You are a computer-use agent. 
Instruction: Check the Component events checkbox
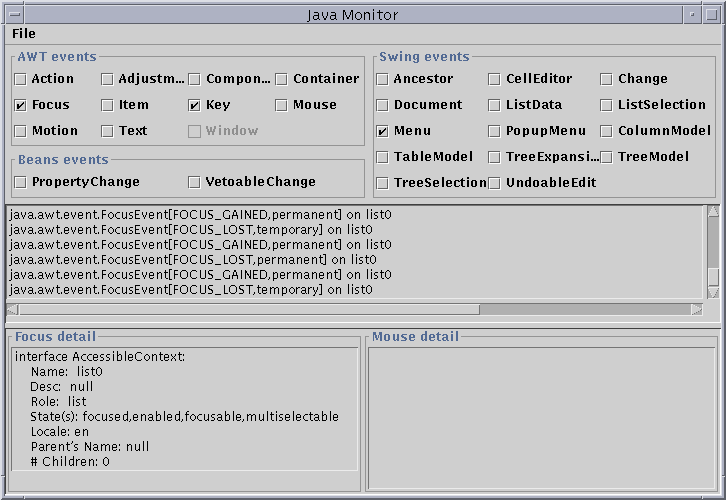(x=194, y=79)
